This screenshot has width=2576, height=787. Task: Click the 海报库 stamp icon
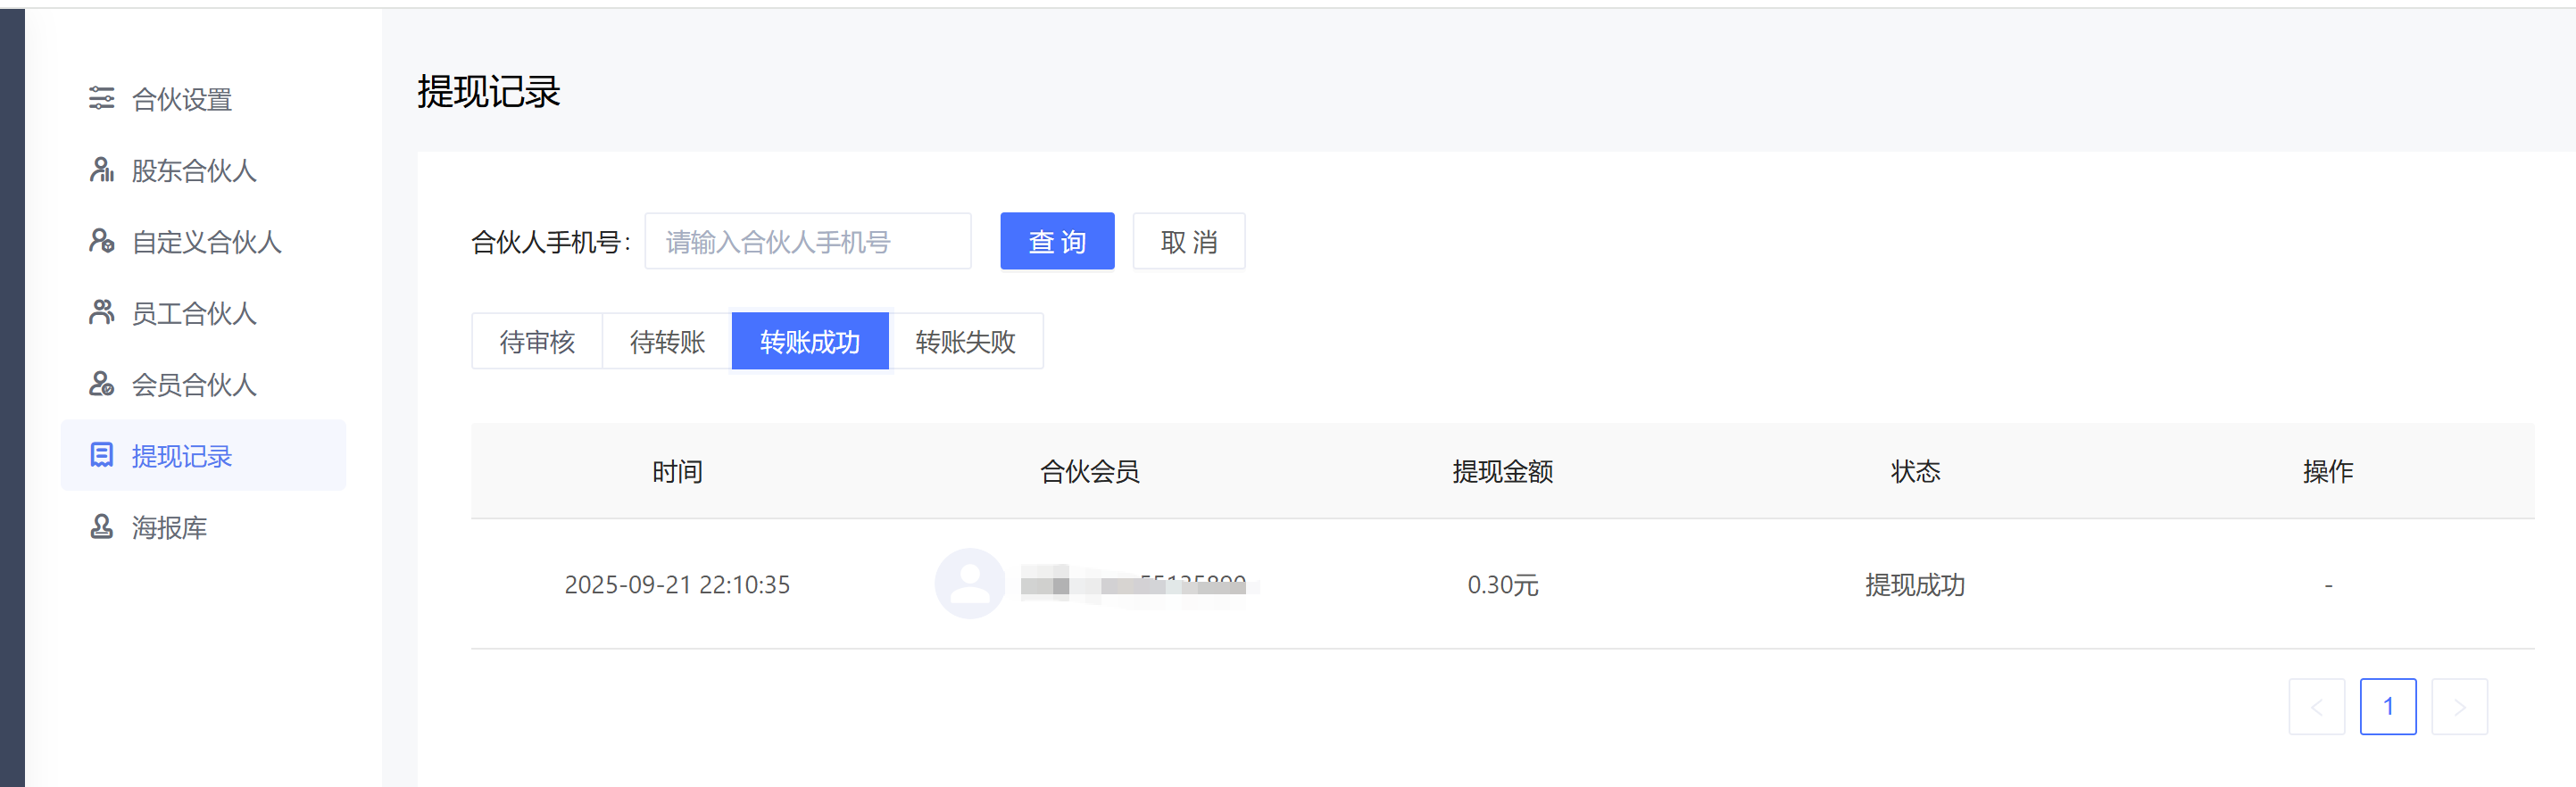101,527
